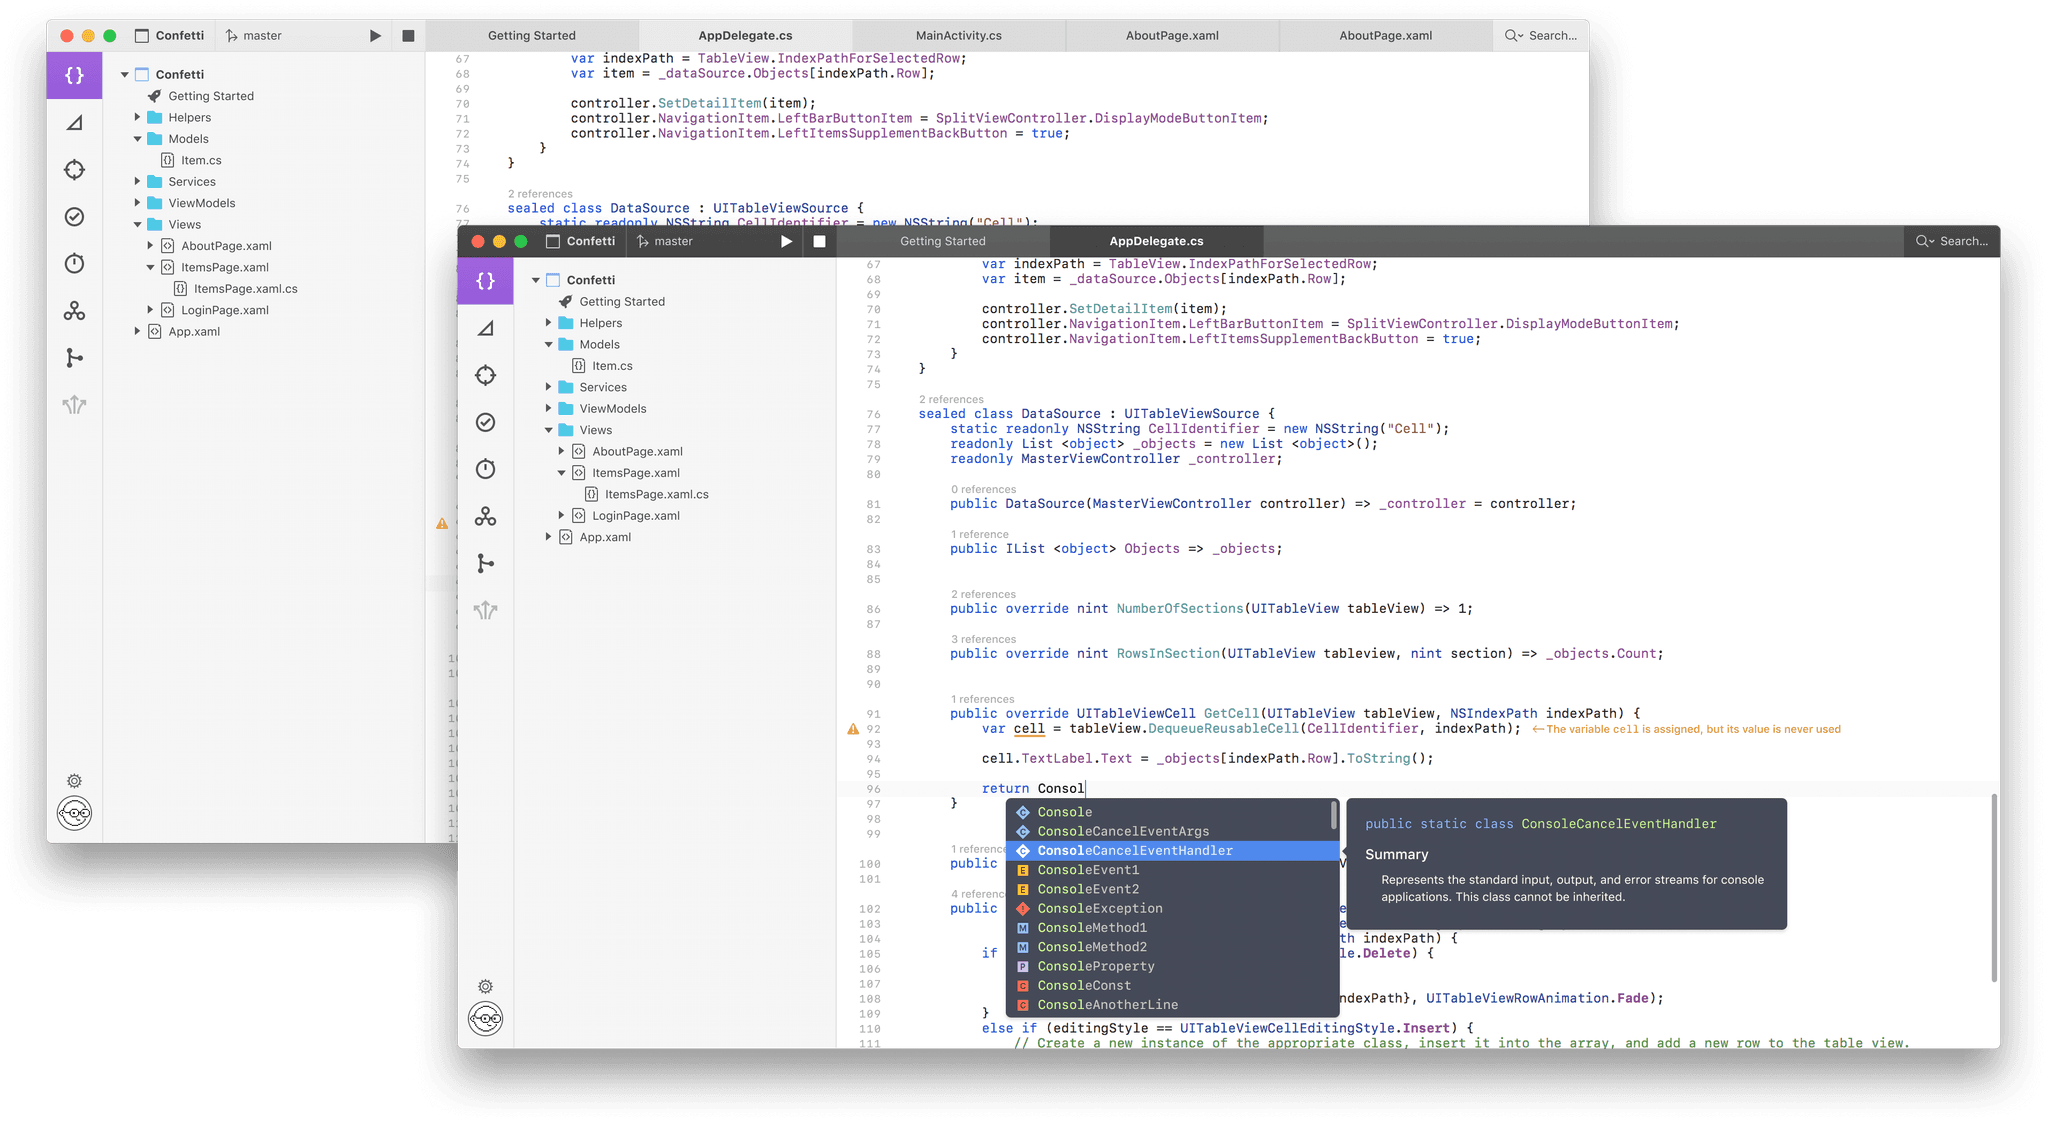Select the three-circle cluster icon in back window
The width and height of the screenshot is (2048, 1123).
[74, 311]
